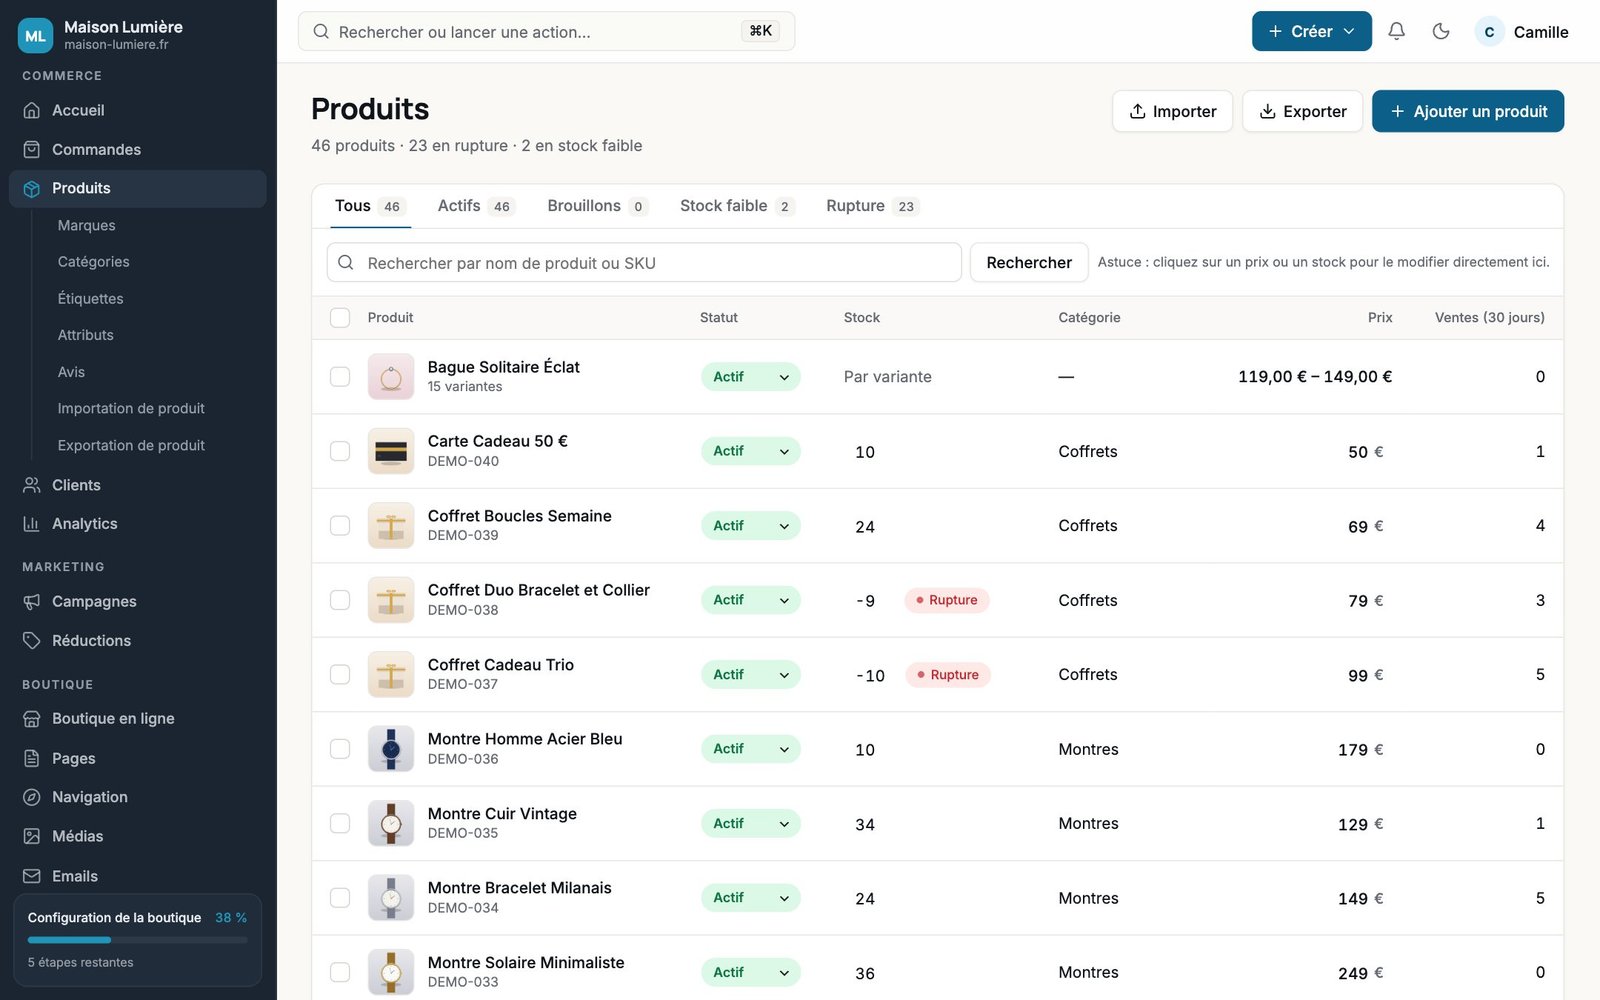Open the Créer dropdown button

coord(1311,31)
